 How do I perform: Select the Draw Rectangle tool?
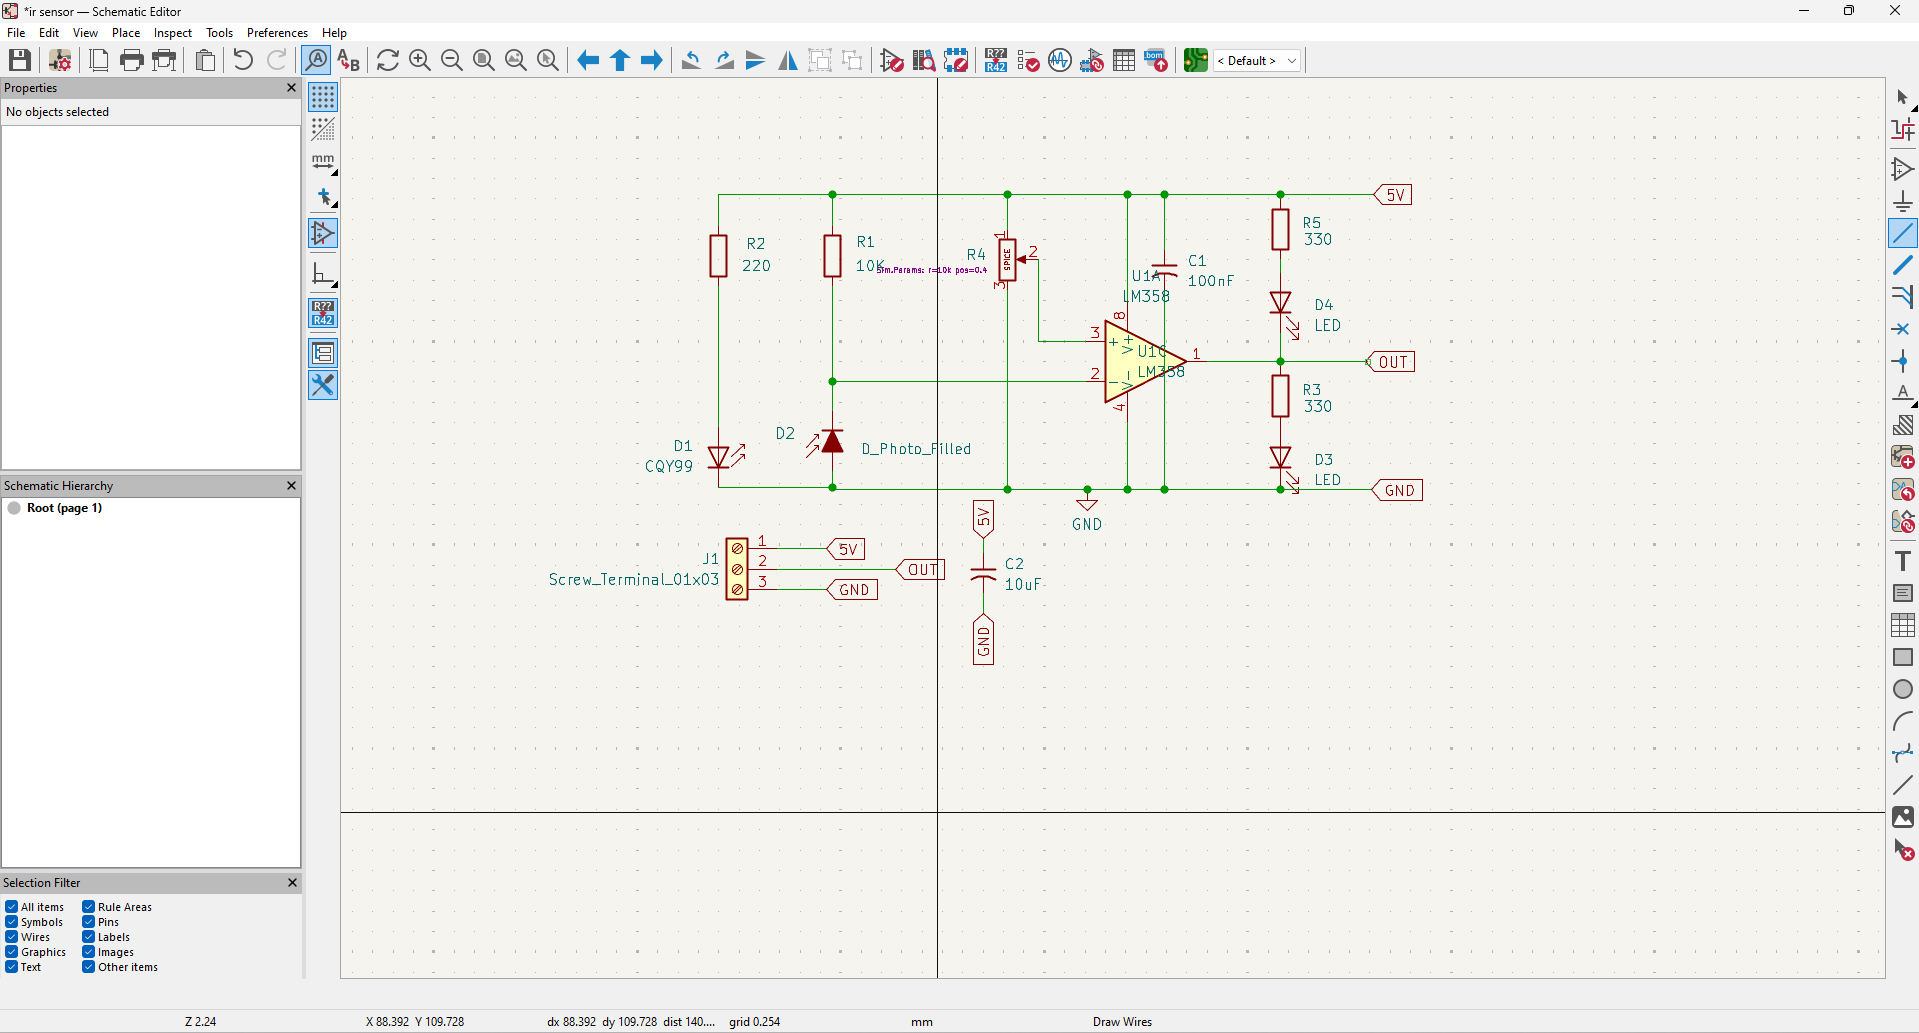pyautogui.click(x=1903, y=657)
